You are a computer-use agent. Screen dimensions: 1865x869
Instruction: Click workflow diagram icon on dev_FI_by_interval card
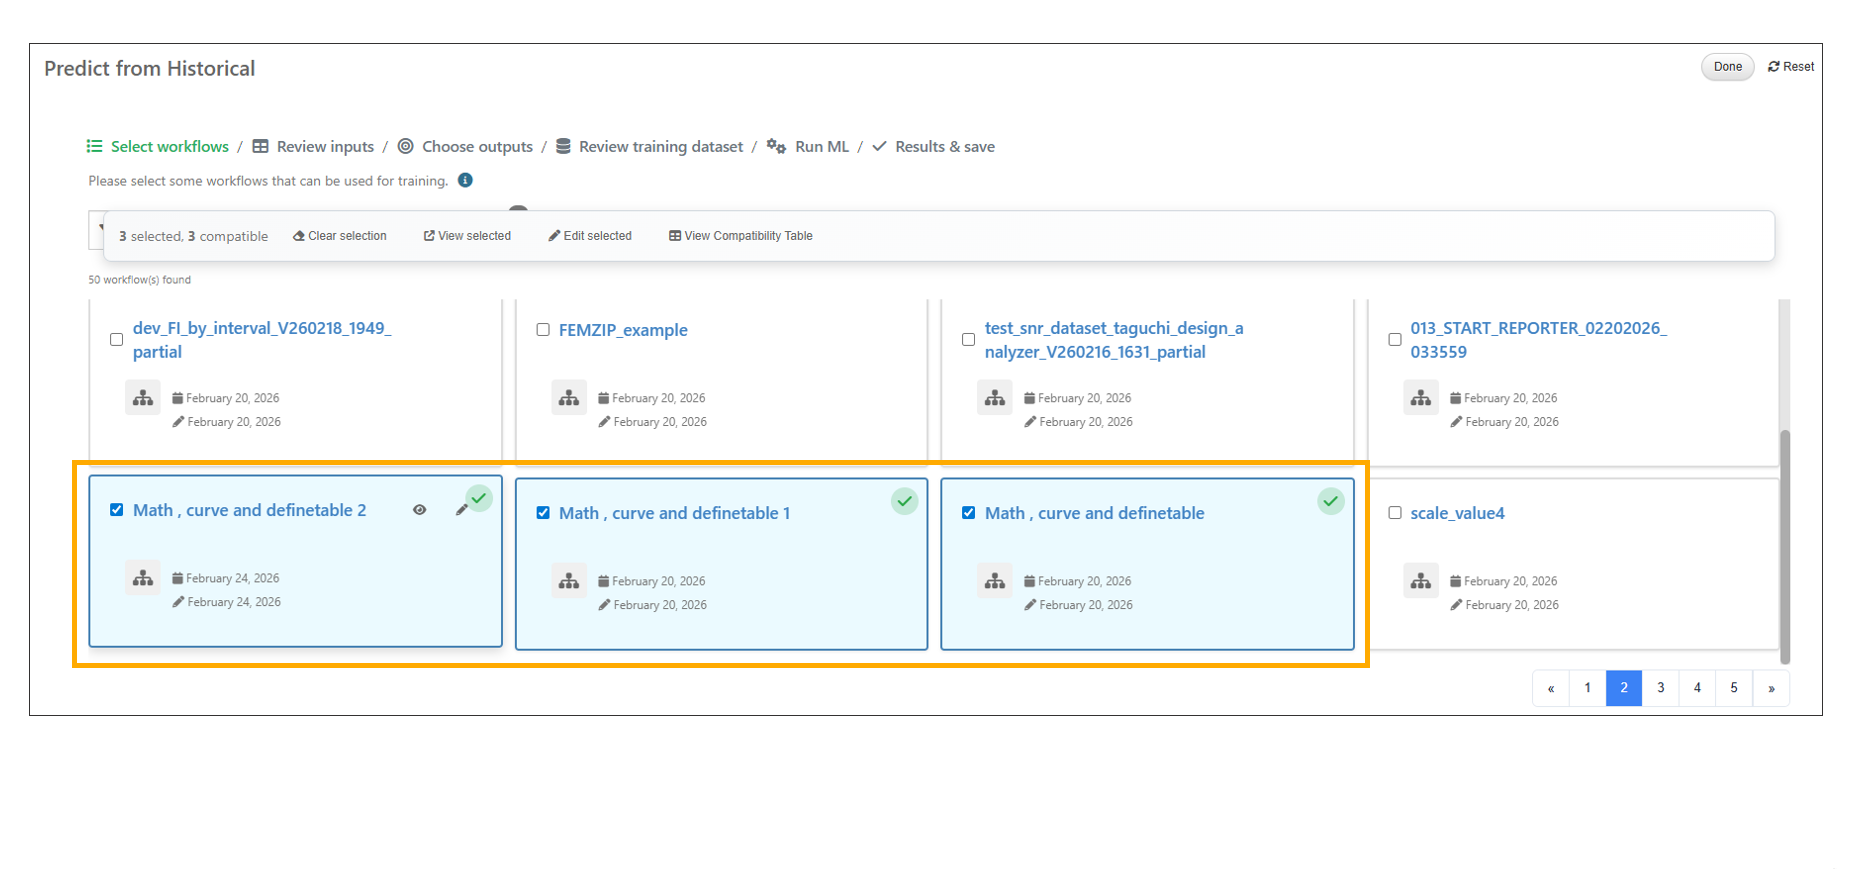(143, 398)
